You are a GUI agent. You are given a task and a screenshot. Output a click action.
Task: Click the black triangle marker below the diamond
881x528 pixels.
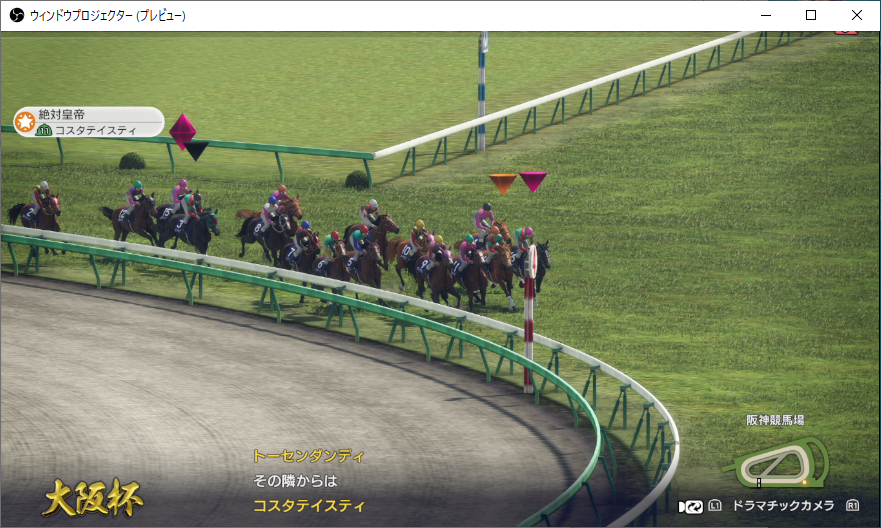click(x=197, y=150)
